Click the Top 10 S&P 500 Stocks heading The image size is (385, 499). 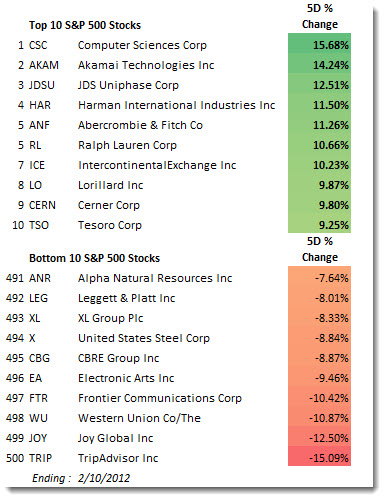click(85, 25)
